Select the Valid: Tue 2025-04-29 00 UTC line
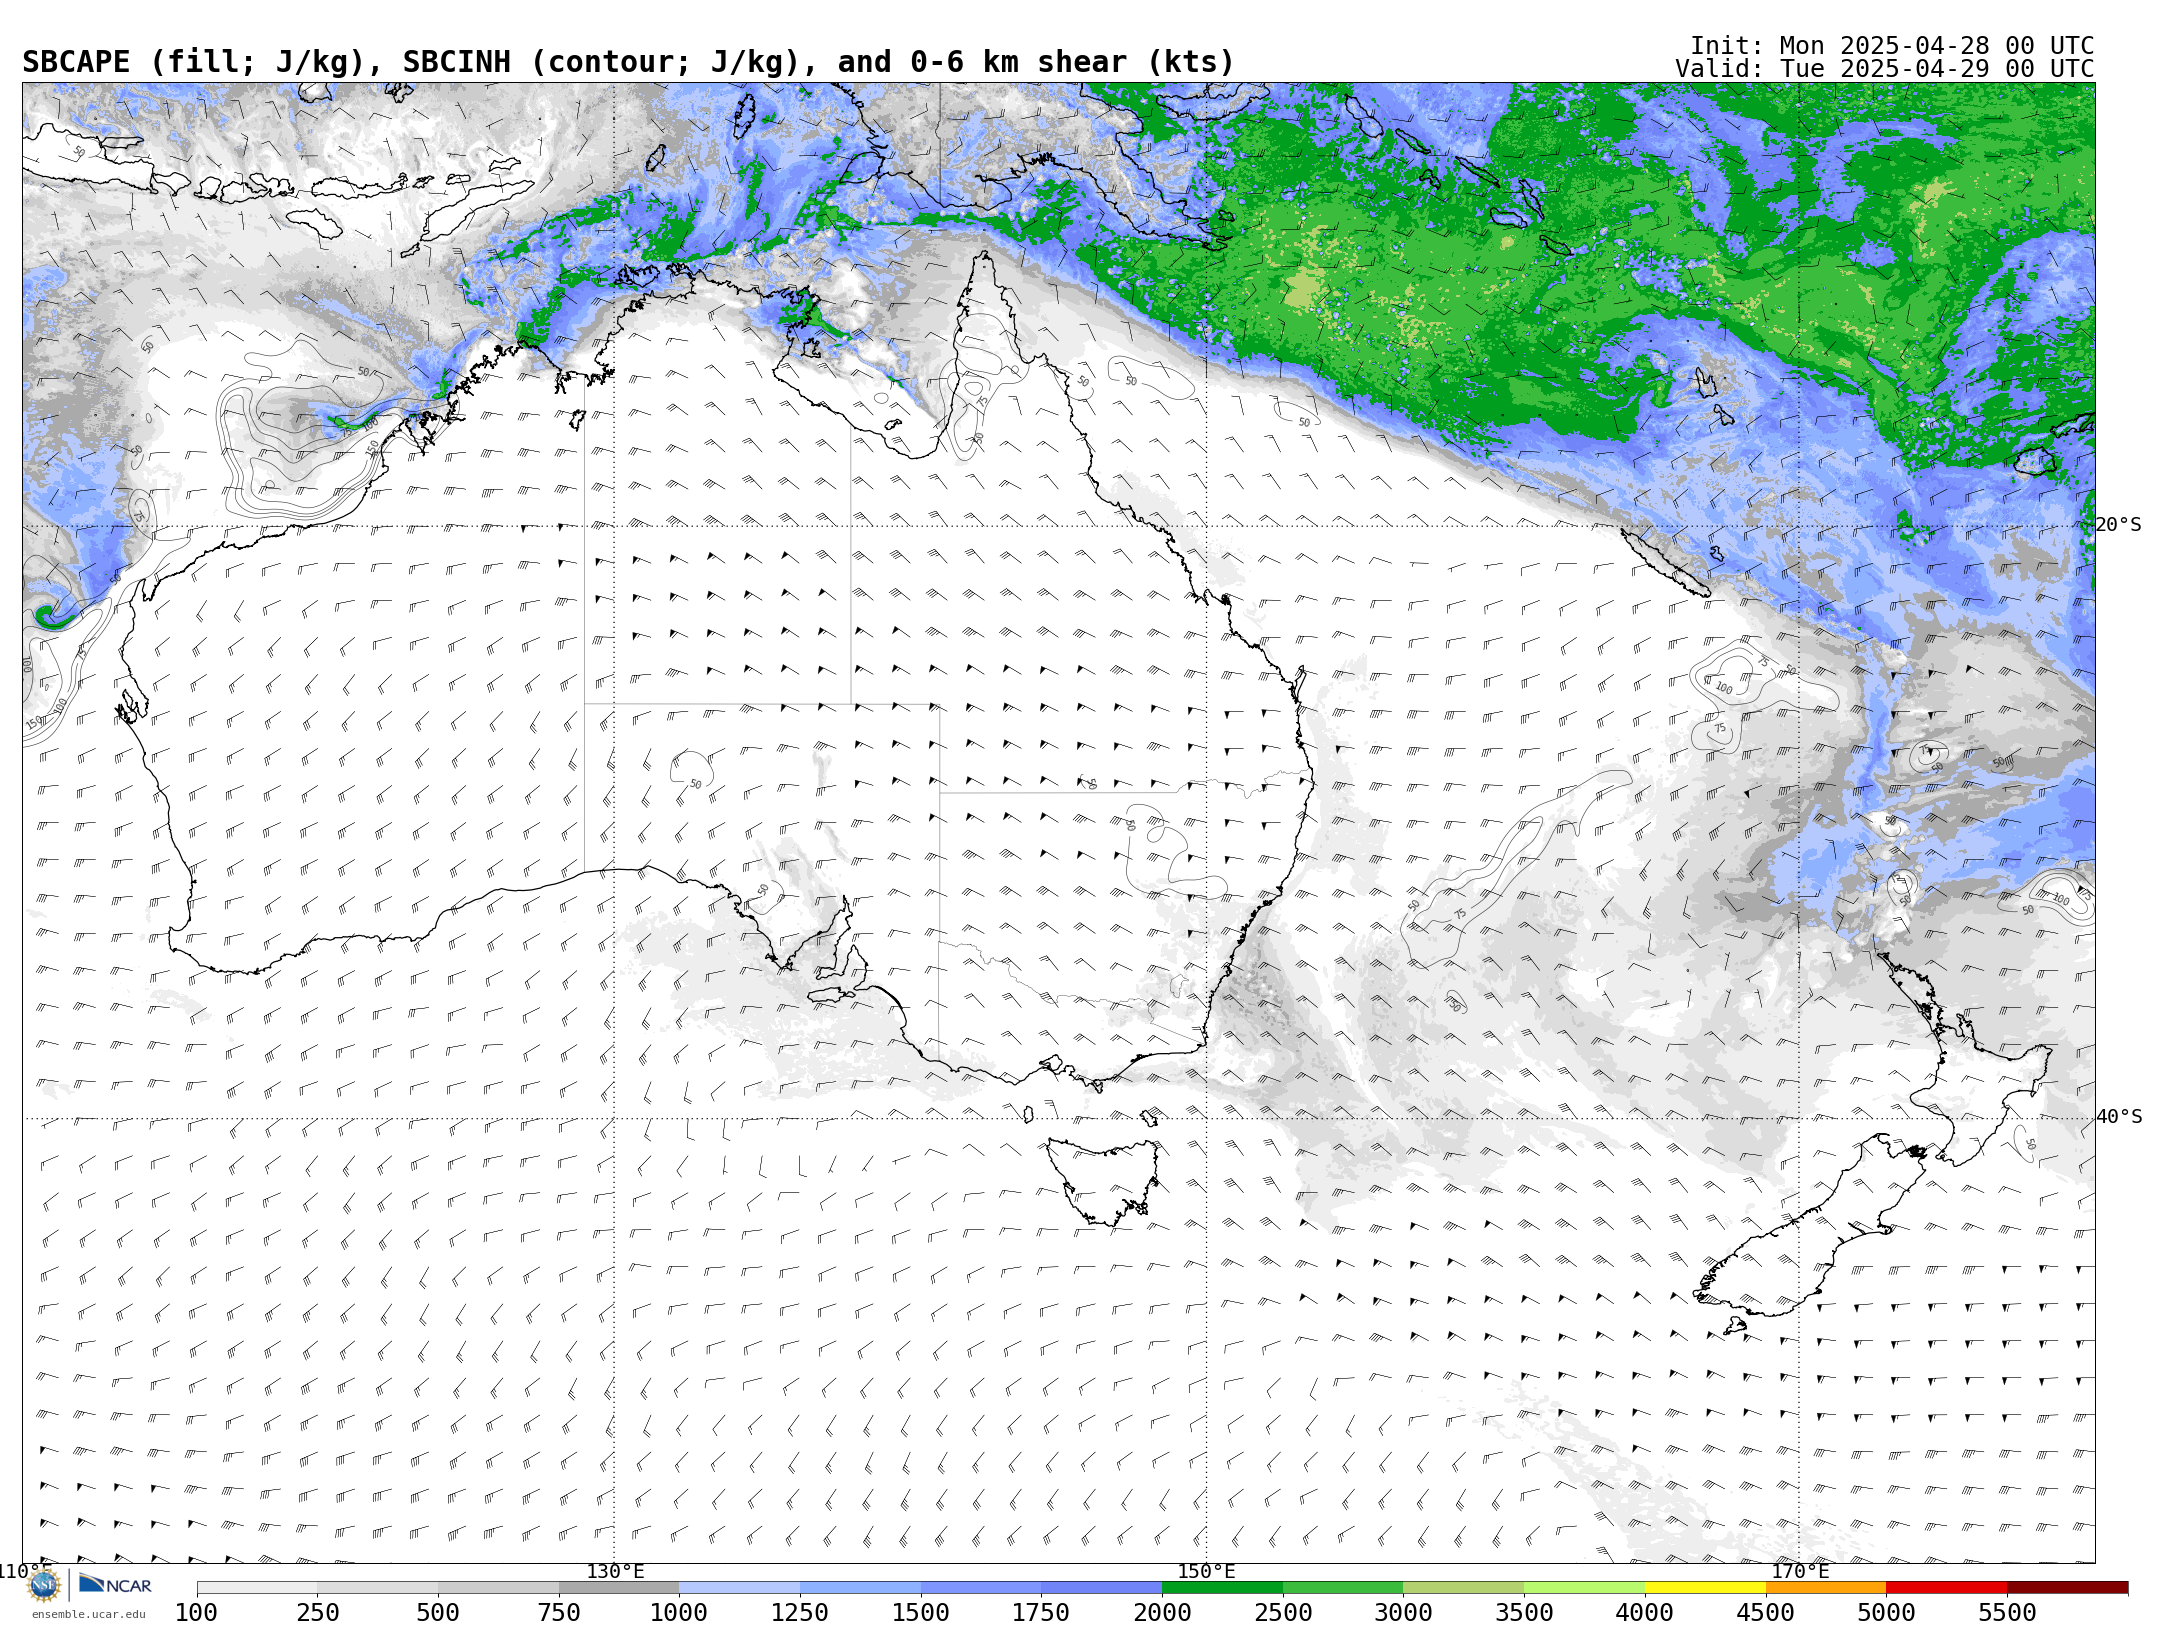The height and width of the screenshot is (1626, 2160). 1884,69
